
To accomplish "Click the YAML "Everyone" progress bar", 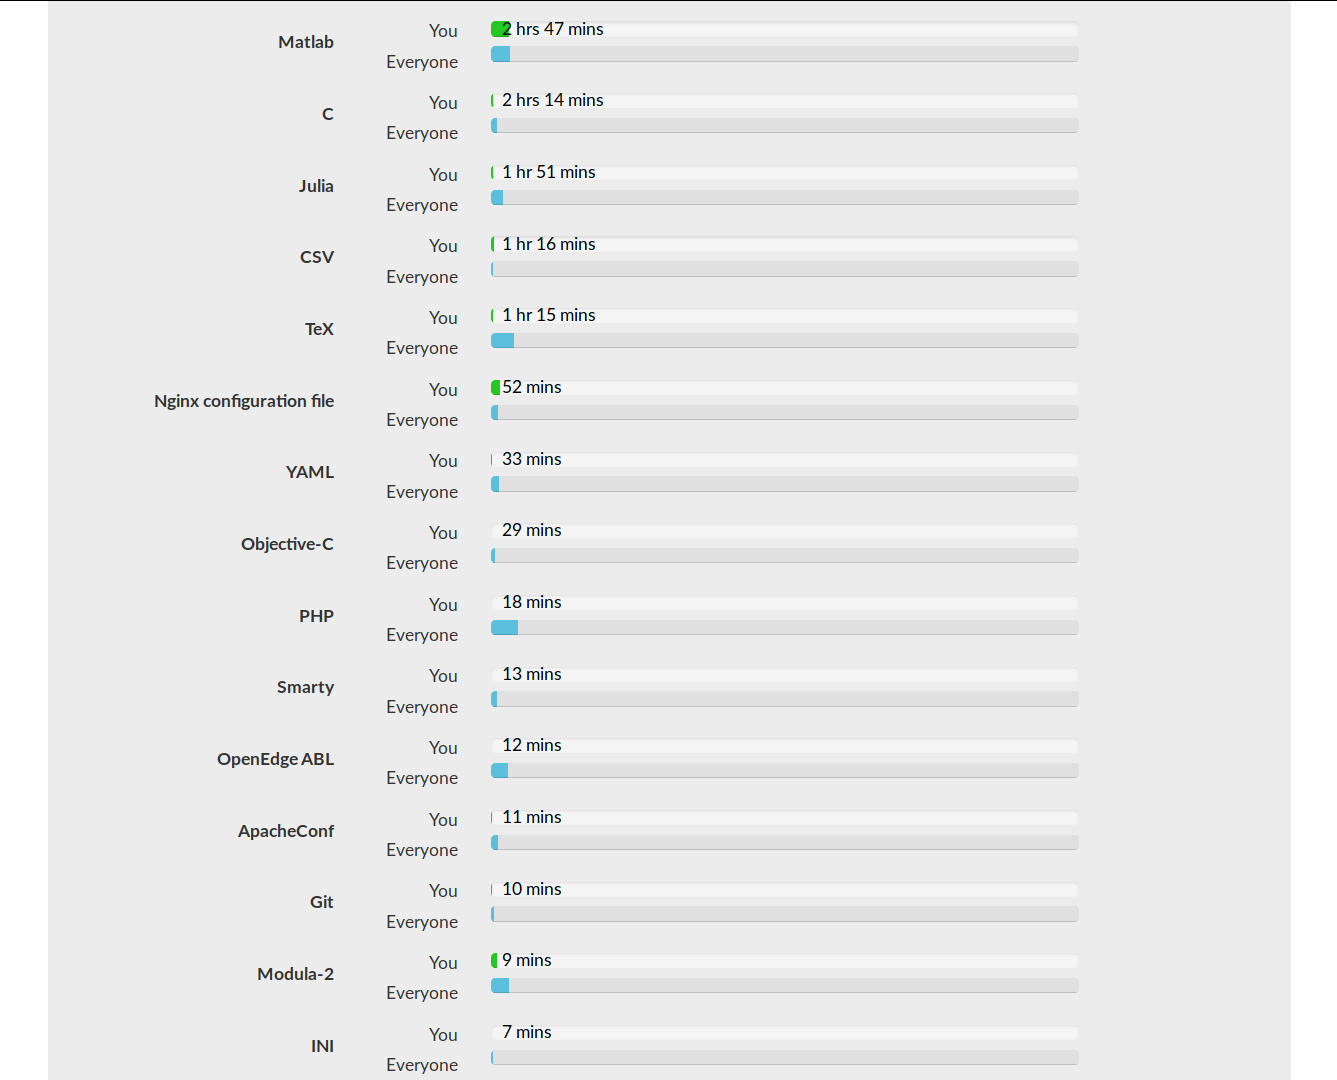I will (x=784, y=484).
